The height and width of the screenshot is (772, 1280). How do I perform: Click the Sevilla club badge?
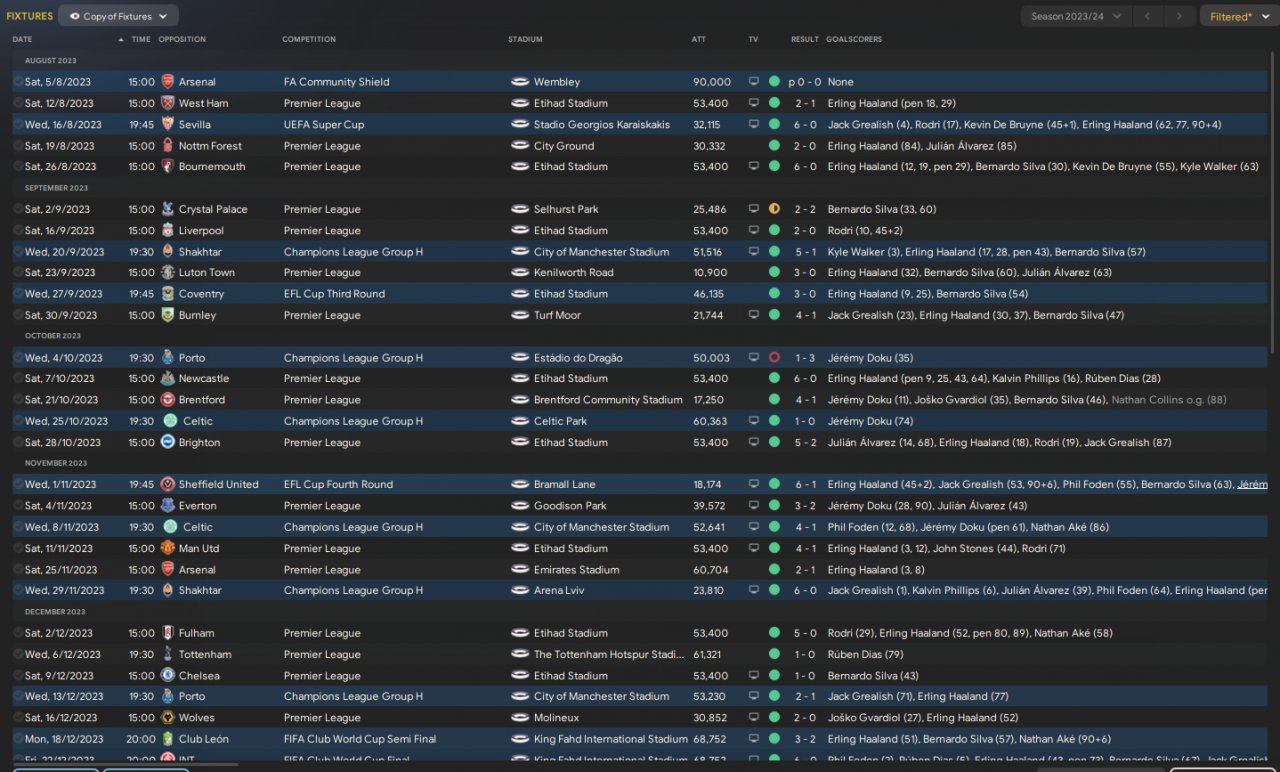click(x=168, y=125)
